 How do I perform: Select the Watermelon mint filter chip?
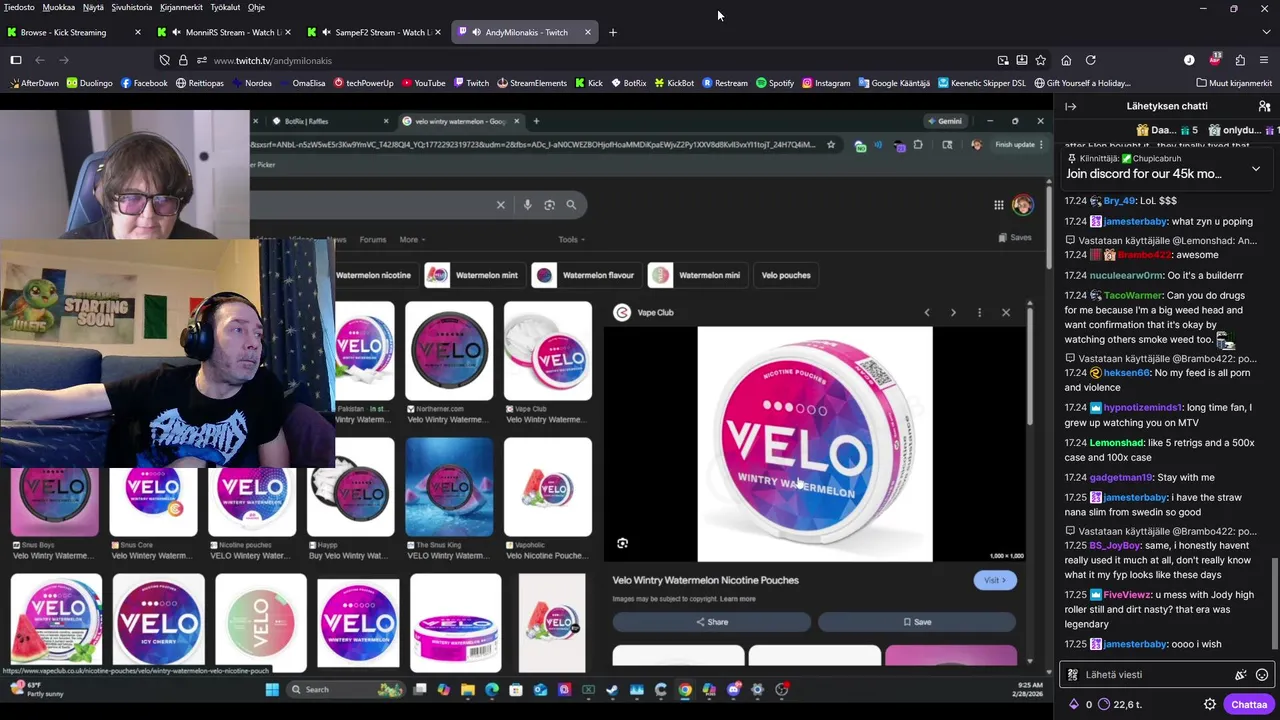pyautogui.click(x=475, y=275)
